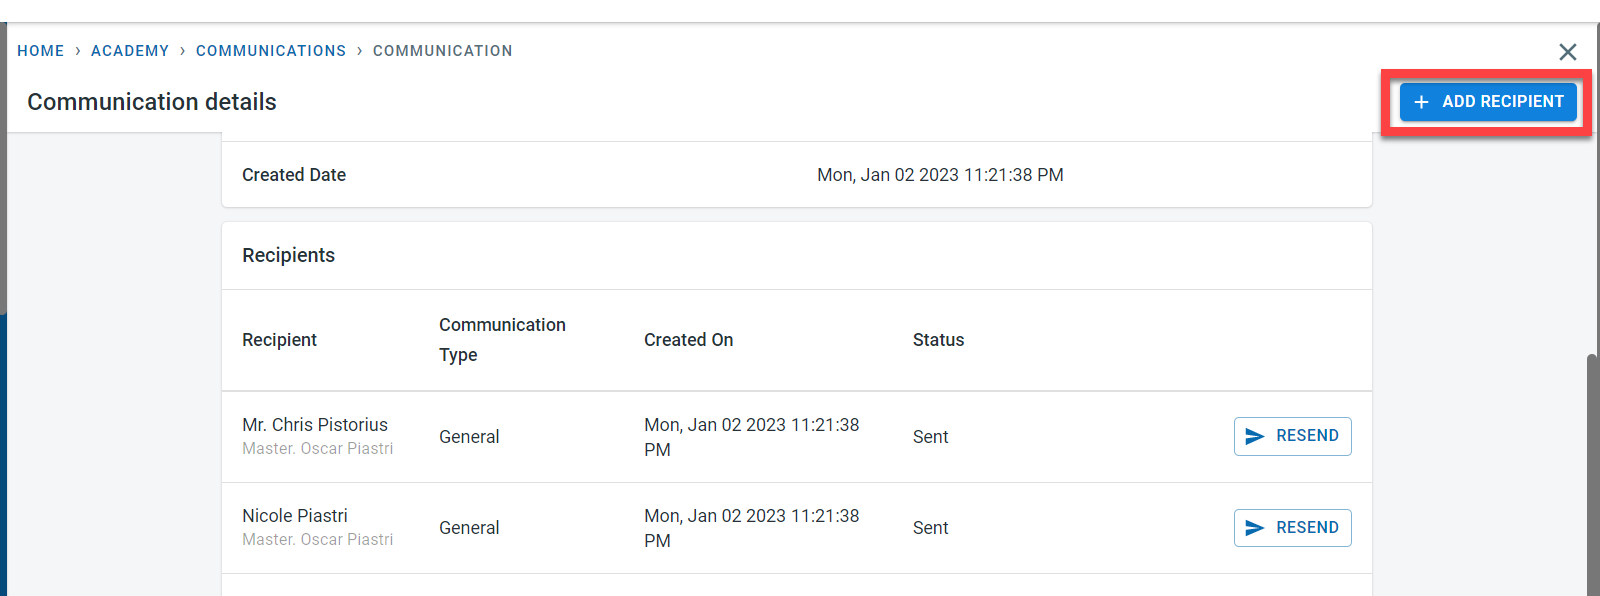The height and width of the screenshot is (596, 1600).
Task: Click the send arrow icon in Chris Pistorius row
Action: [1255, 436]
